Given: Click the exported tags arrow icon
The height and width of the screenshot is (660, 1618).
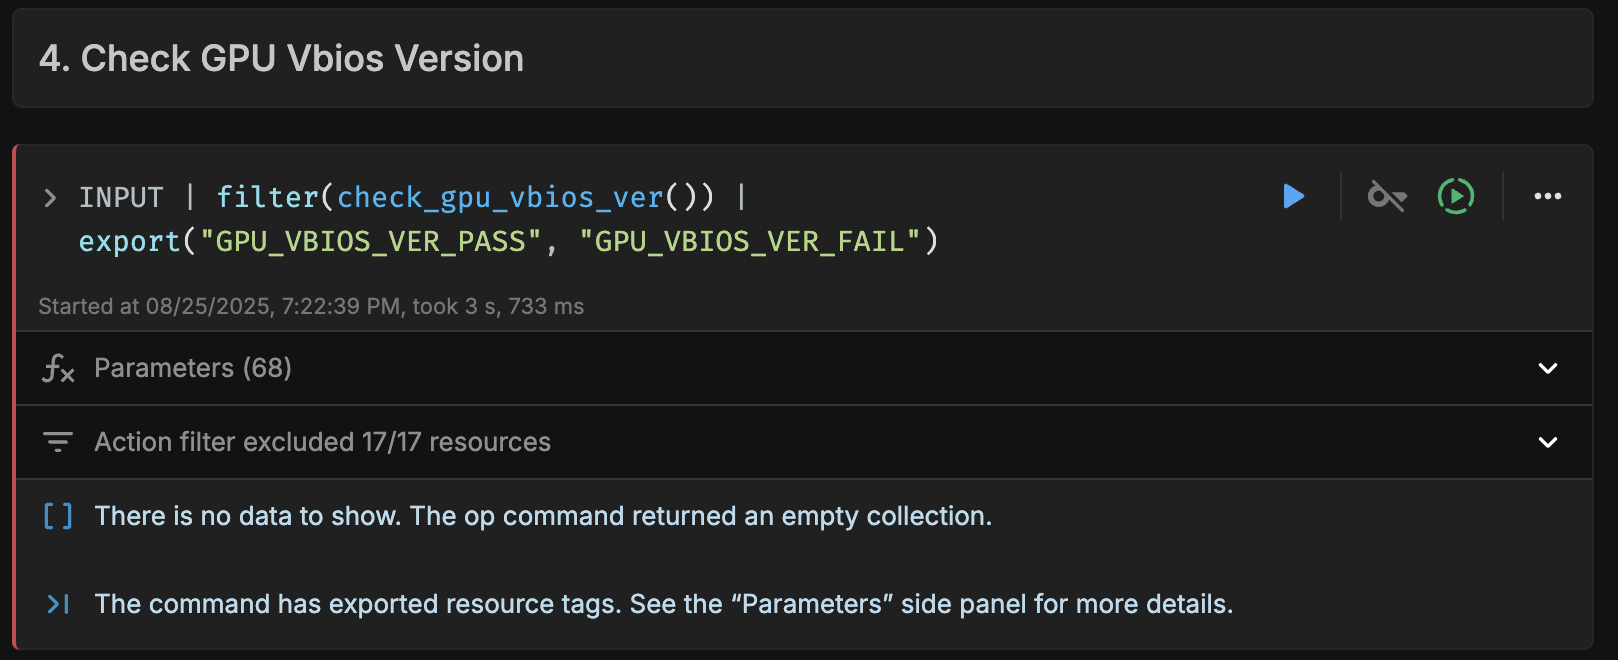Looking at the screenshot, I should 58,604.
